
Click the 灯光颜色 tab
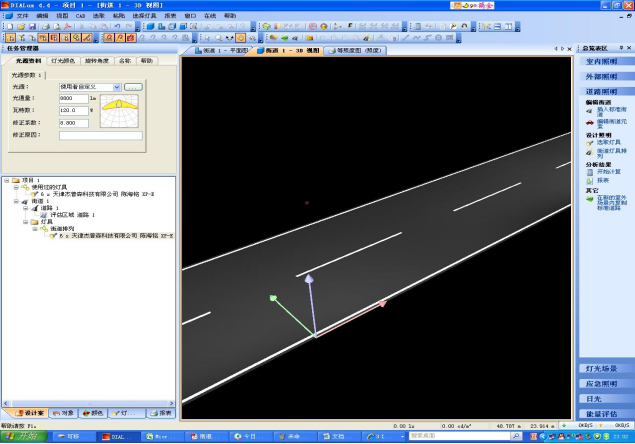point(64,61)
